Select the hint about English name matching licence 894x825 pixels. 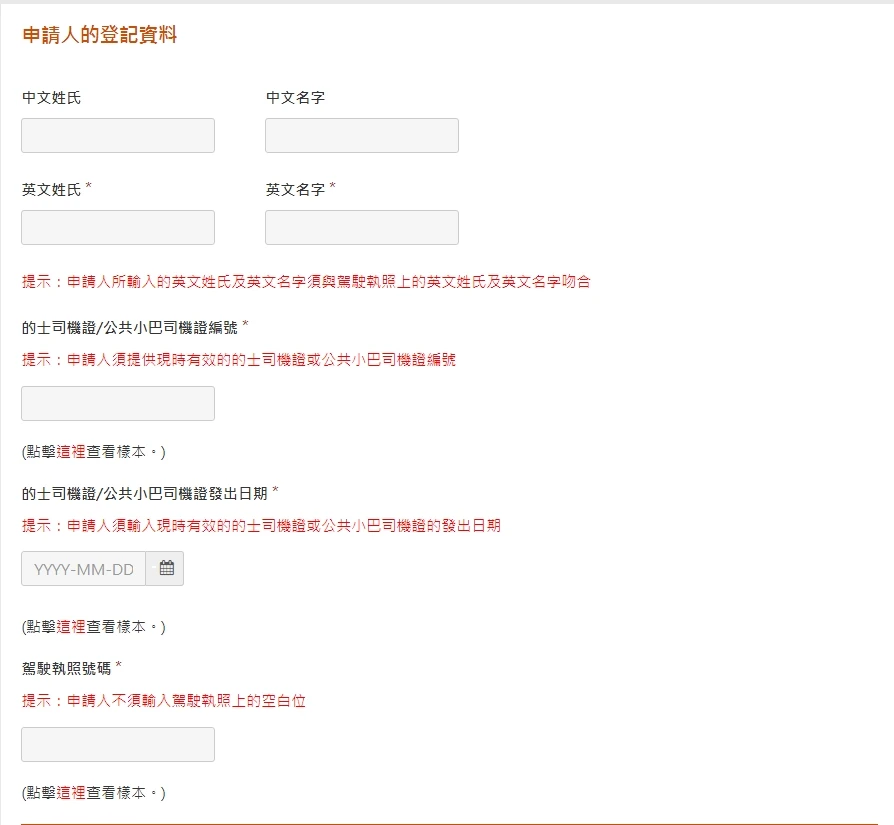point(306,282)
